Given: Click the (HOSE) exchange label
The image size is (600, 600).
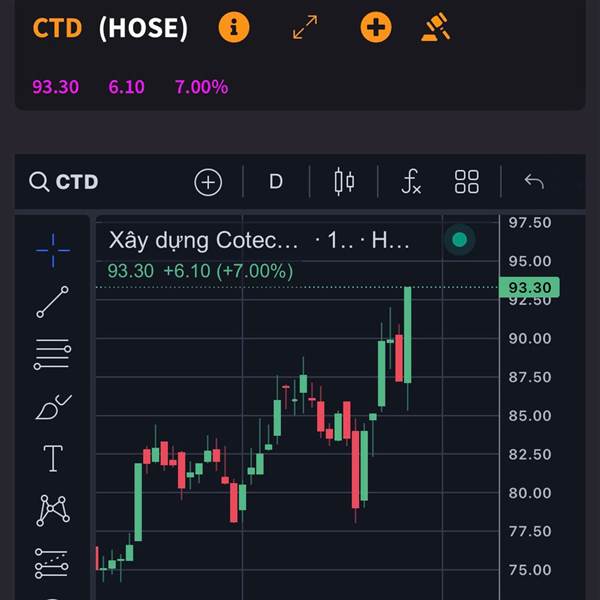Looking at the screenshot, I should tap(143, 28).
